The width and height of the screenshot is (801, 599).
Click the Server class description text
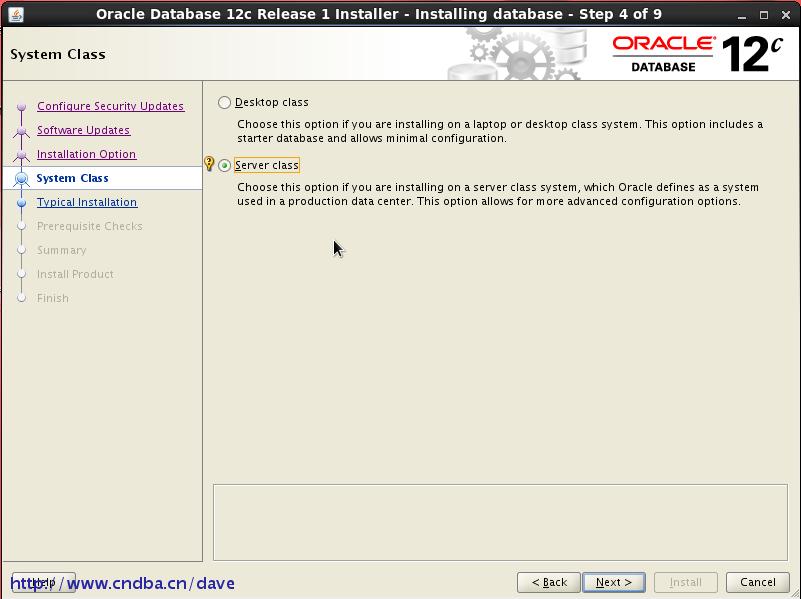coord(498,194)
